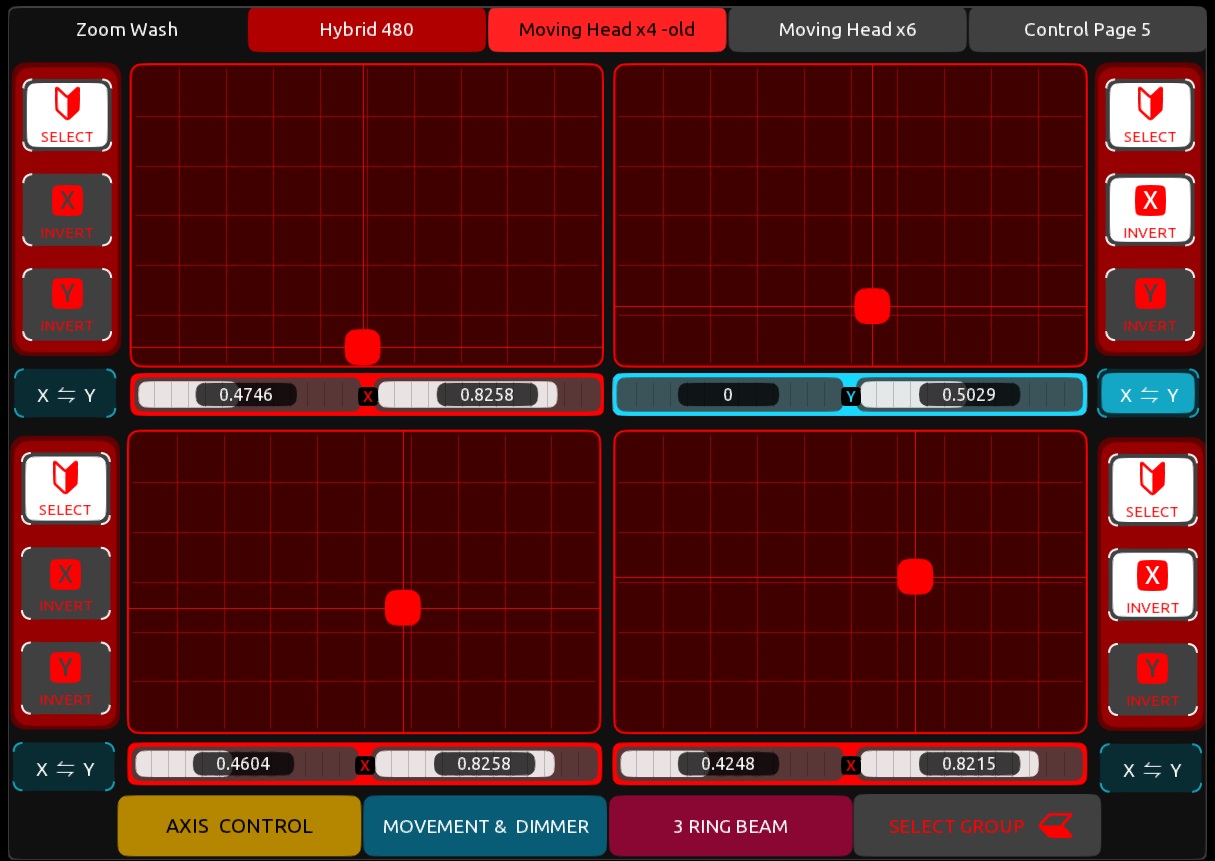Toggle Y INVERT for the 0.4604 pad
This screenshot has width=1215, height=861.
point(65,678)
